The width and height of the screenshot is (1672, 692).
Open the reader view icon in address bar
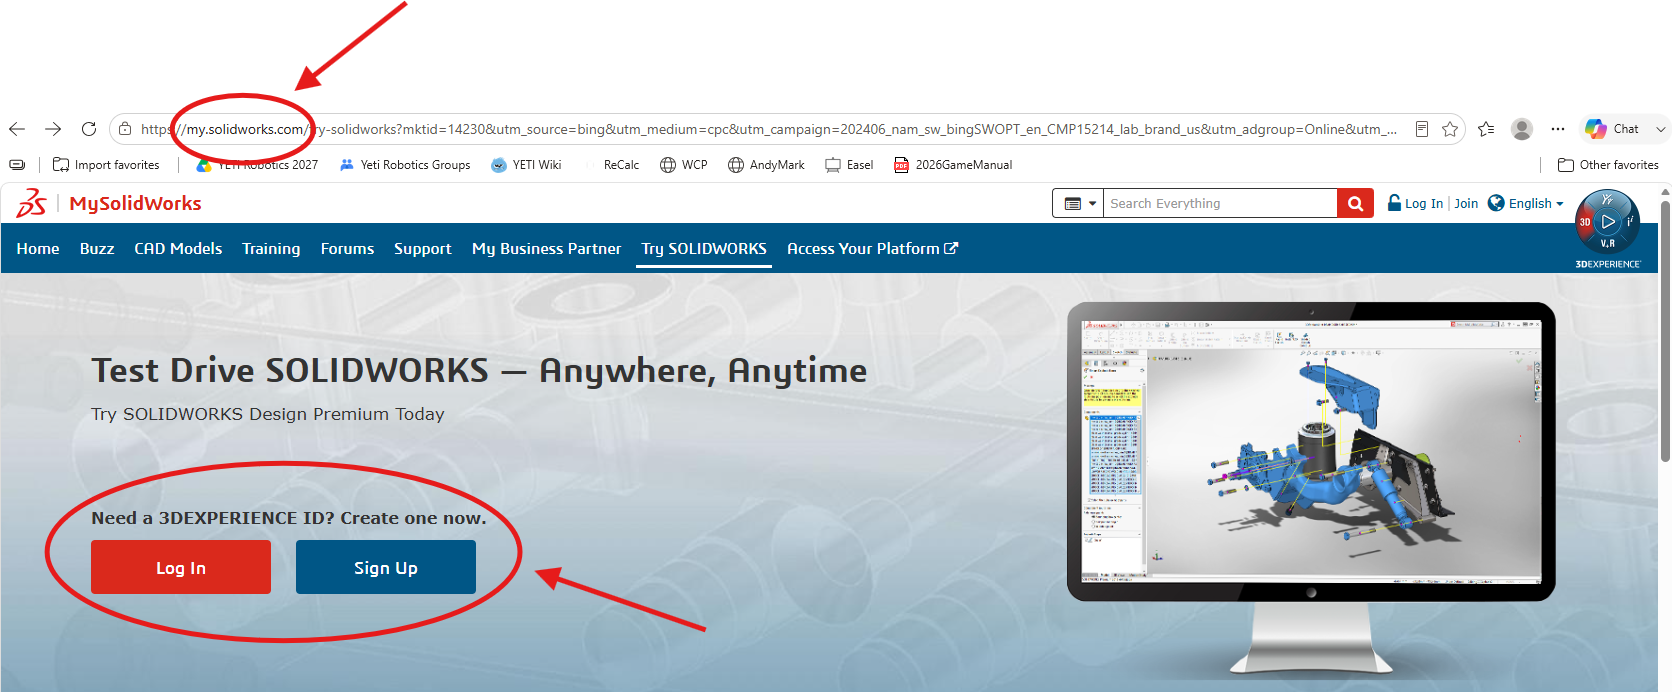[x=1422, y=129]
